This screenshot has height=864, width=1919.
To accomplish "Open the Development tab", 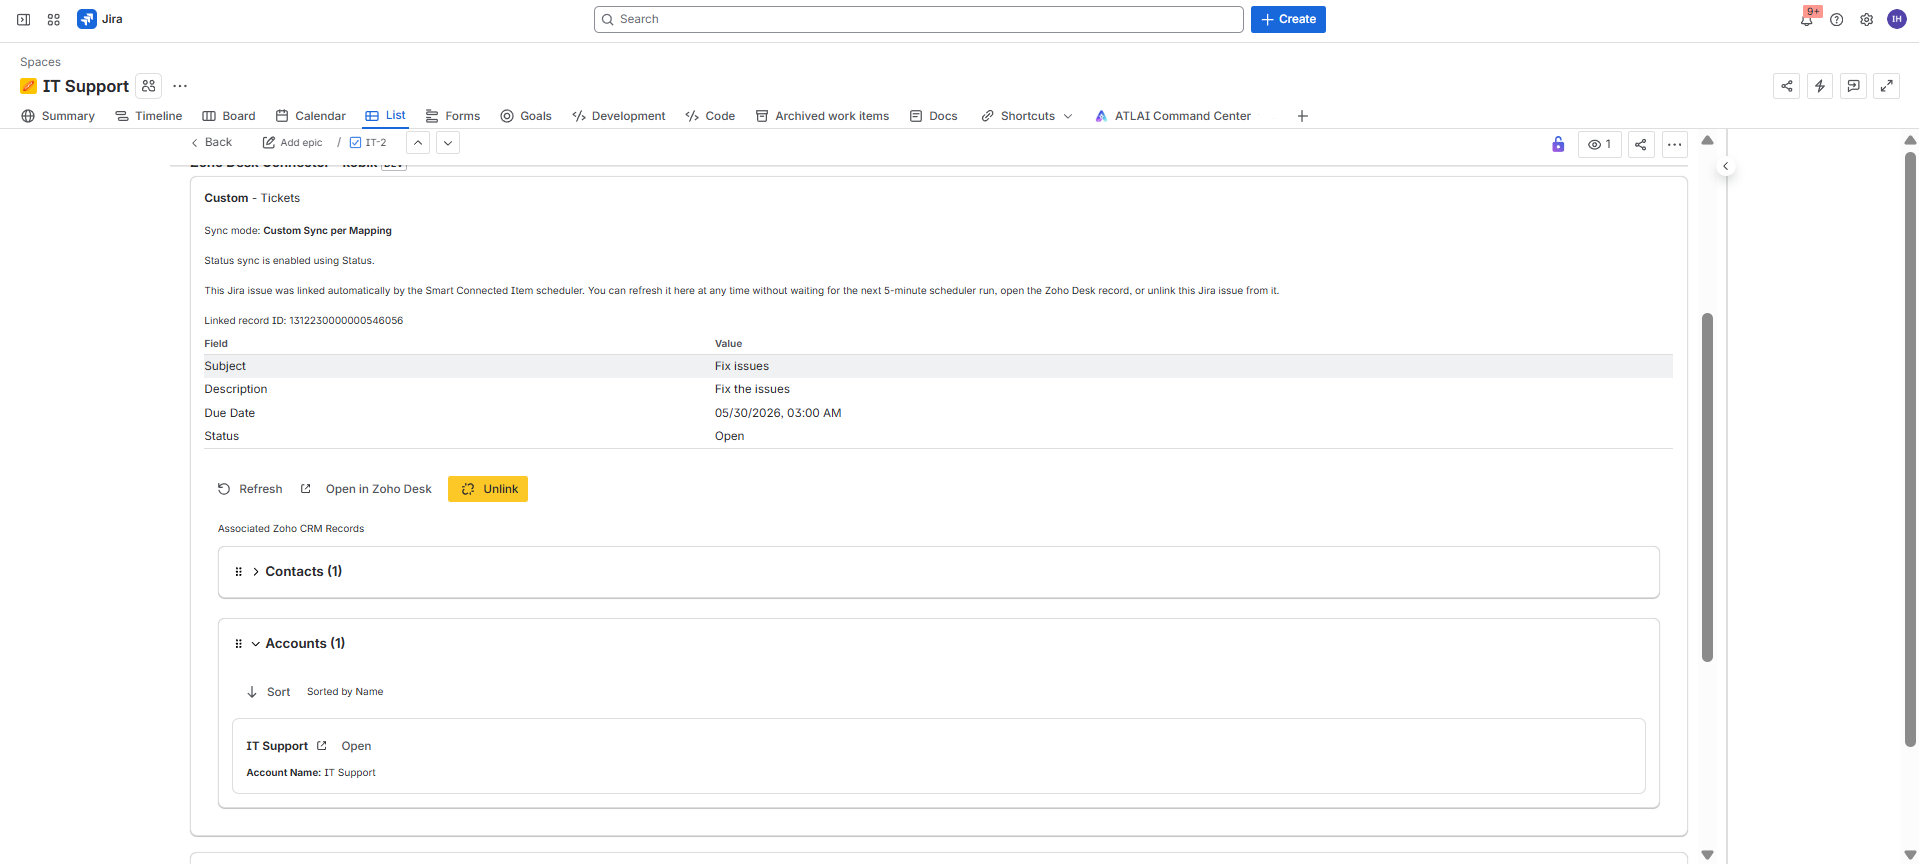I will 618,116.
